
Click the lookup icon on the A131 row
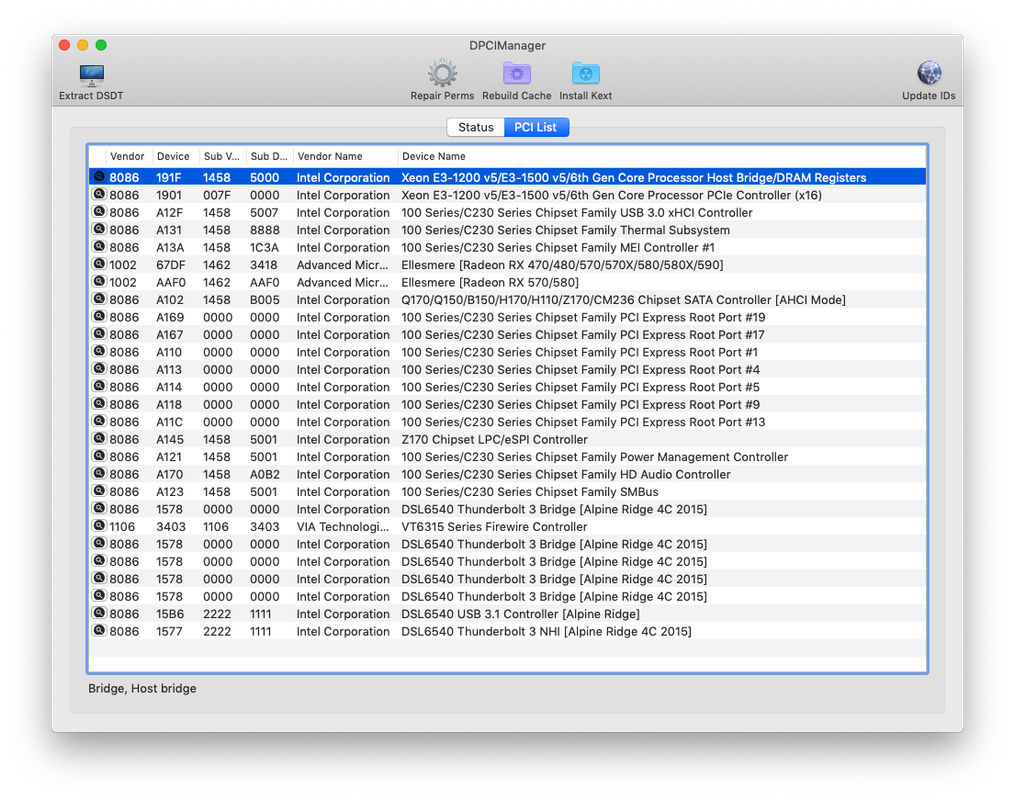[x=99, y=229]
